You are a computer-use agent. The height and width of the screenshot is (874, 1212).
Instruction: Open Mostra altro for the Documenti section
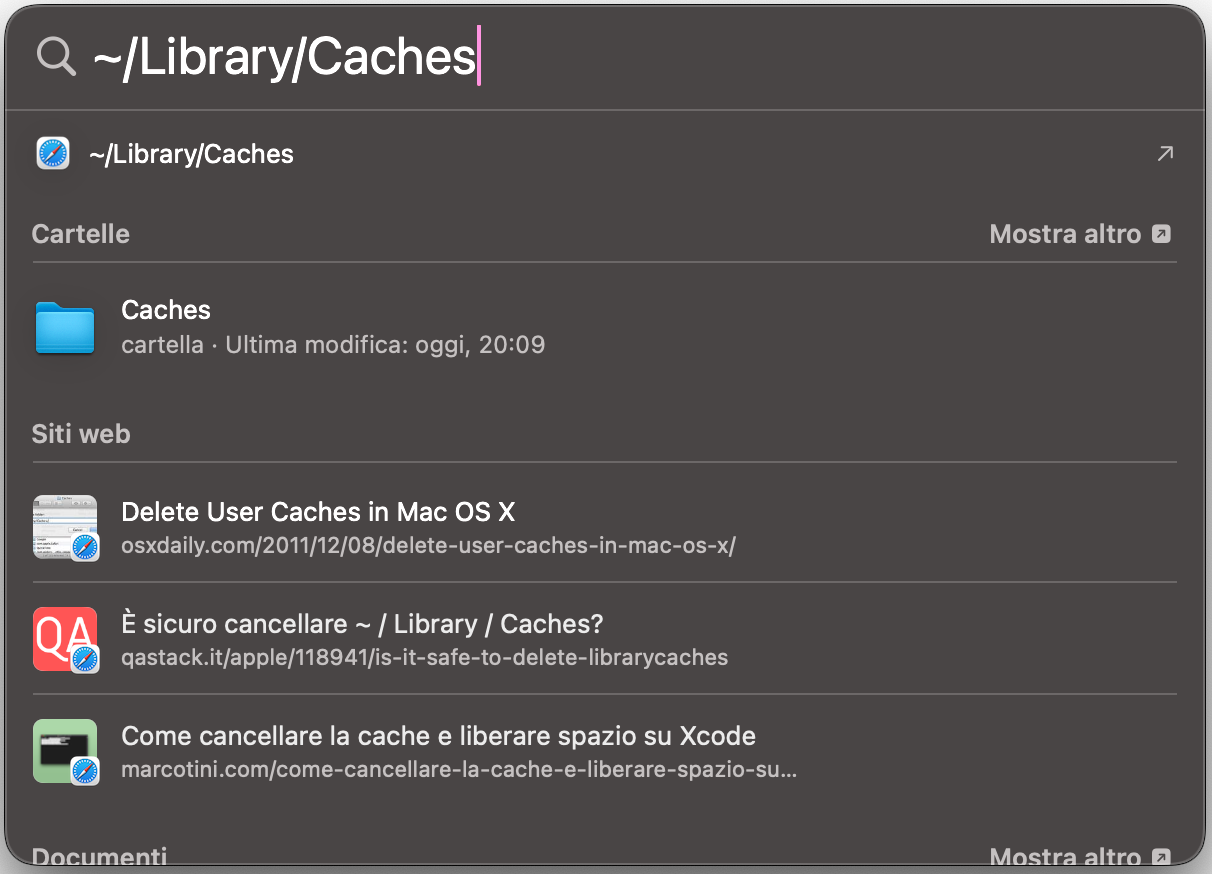[x=1064, y=857]
